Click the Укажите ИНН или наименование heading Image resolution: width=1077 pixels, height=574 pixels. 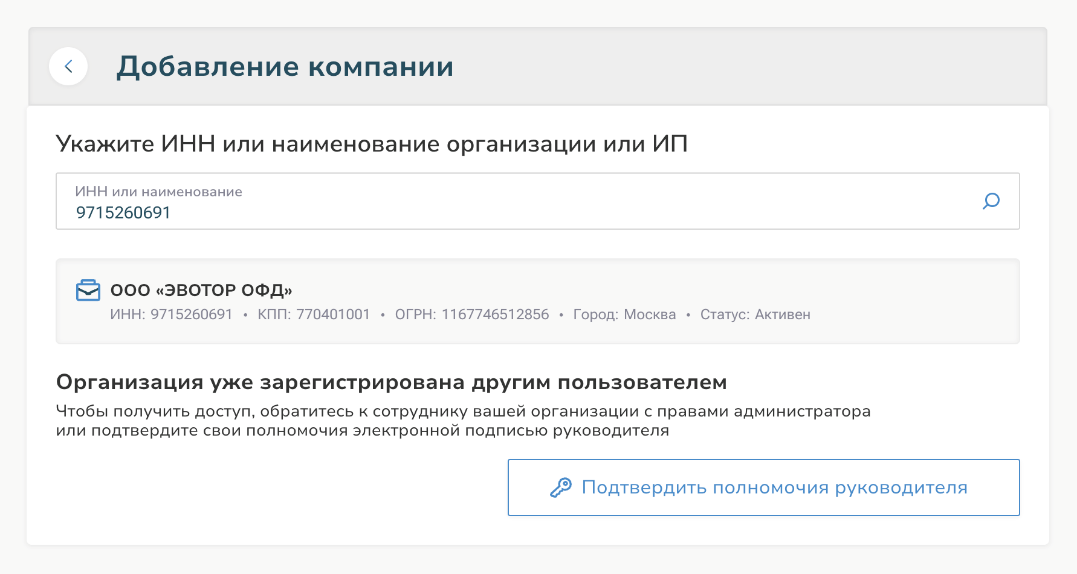pyautogui.click(x=372, y=144)
